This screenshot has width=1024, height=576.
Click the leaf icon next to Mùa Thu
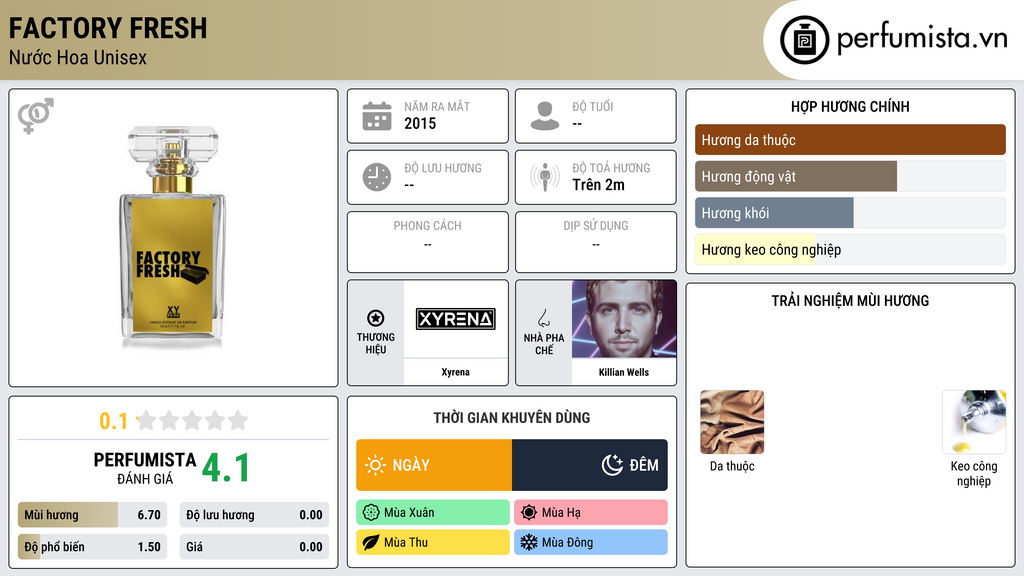click(371, 542)
